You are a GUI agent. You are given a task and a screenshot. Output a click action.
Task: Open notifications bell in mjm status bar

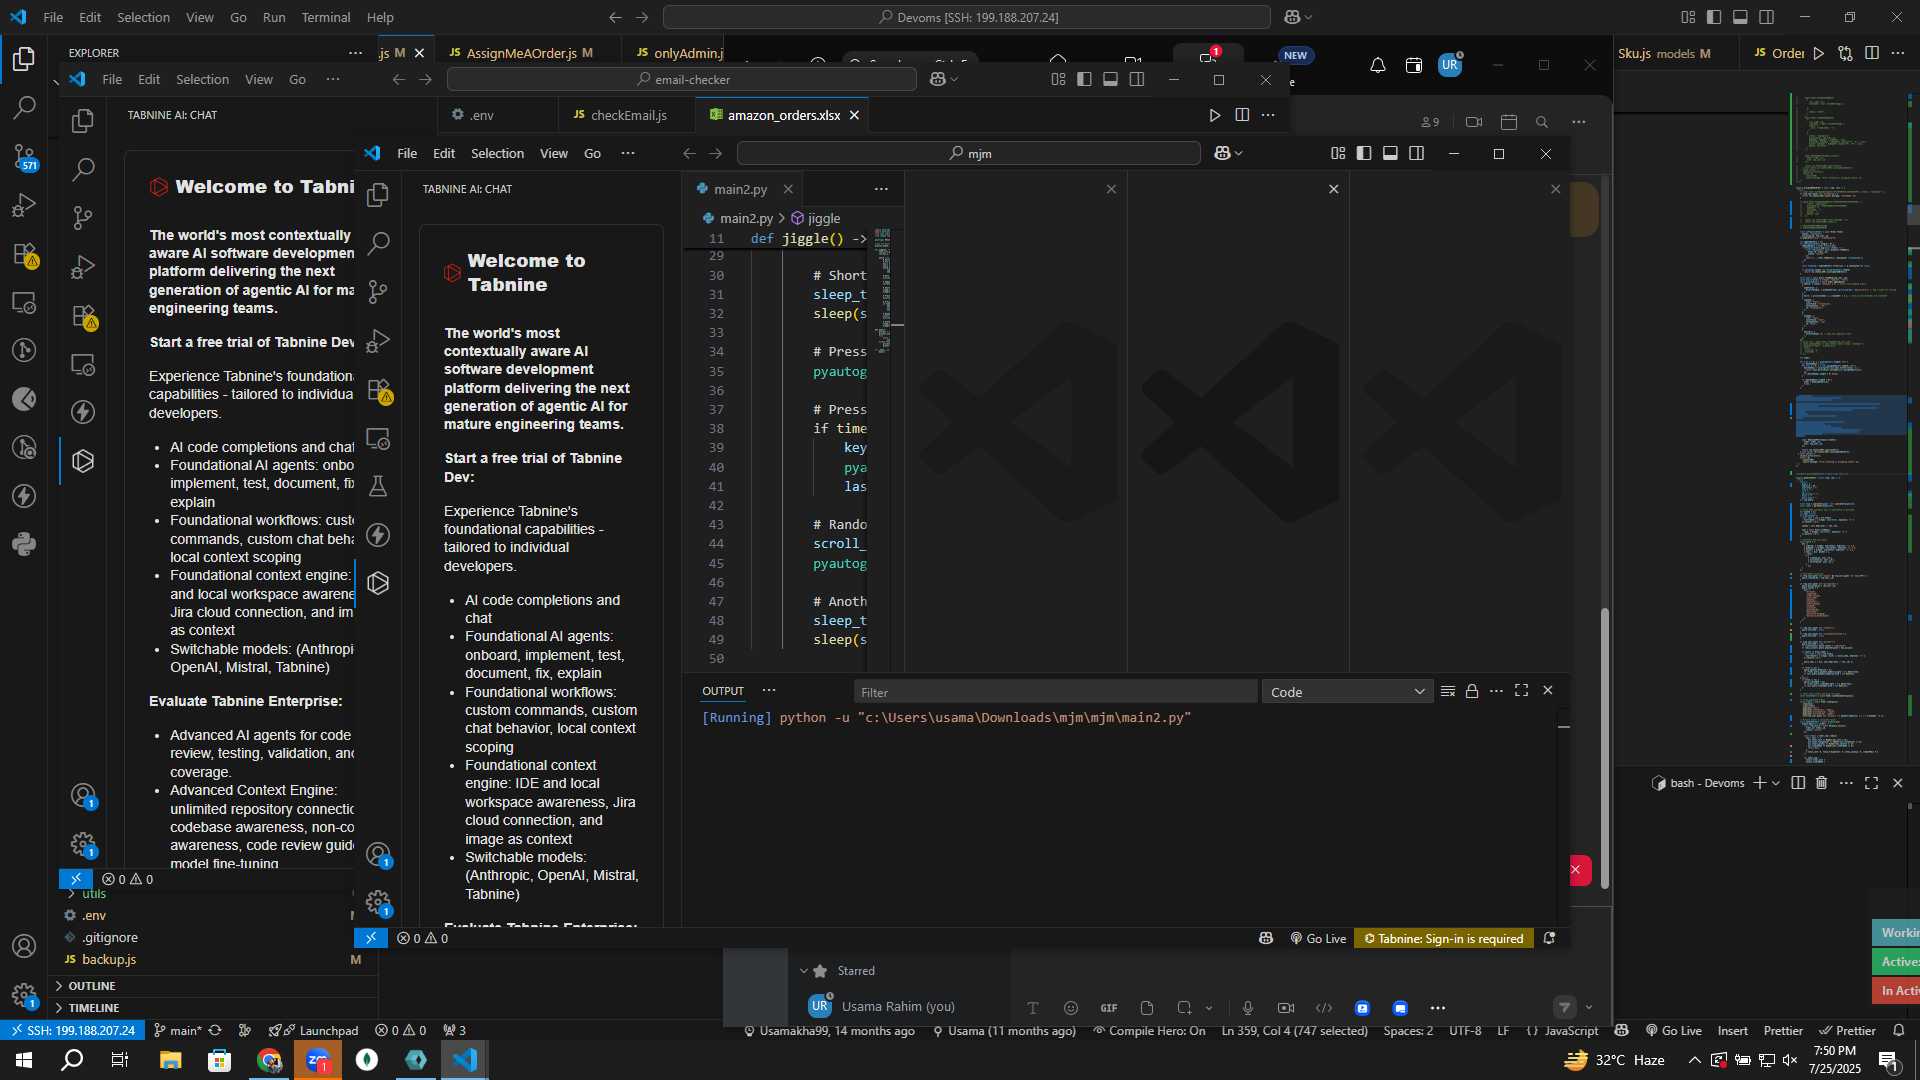coord(1549,938)
